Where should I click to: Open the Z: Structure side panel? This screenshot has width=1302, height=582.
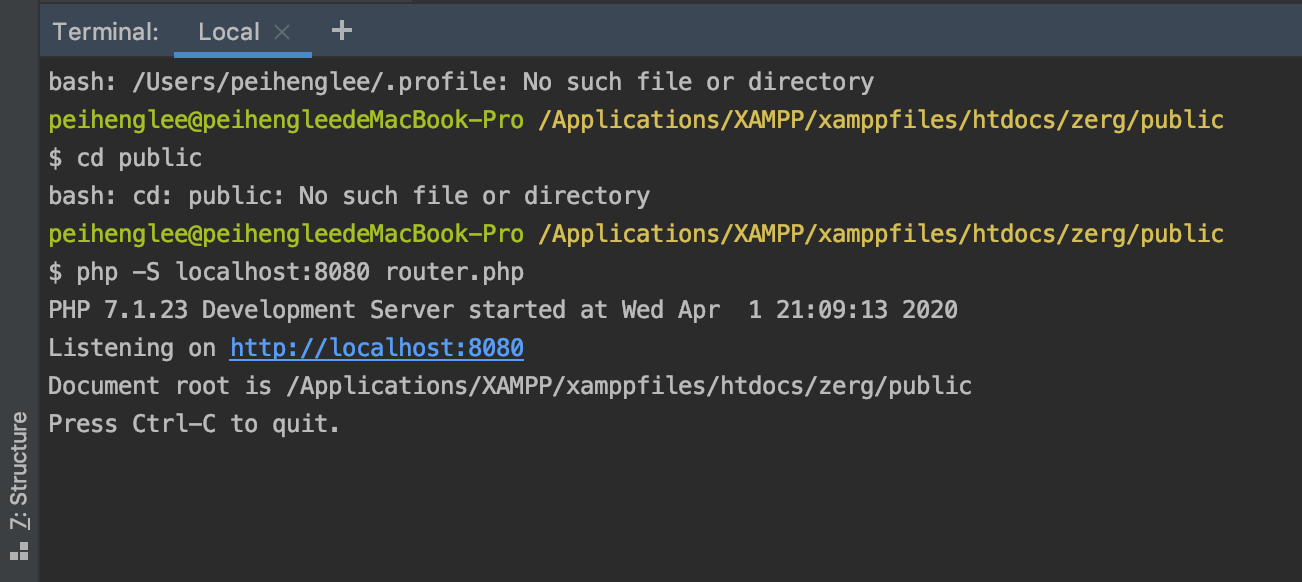tap(19, 472)
